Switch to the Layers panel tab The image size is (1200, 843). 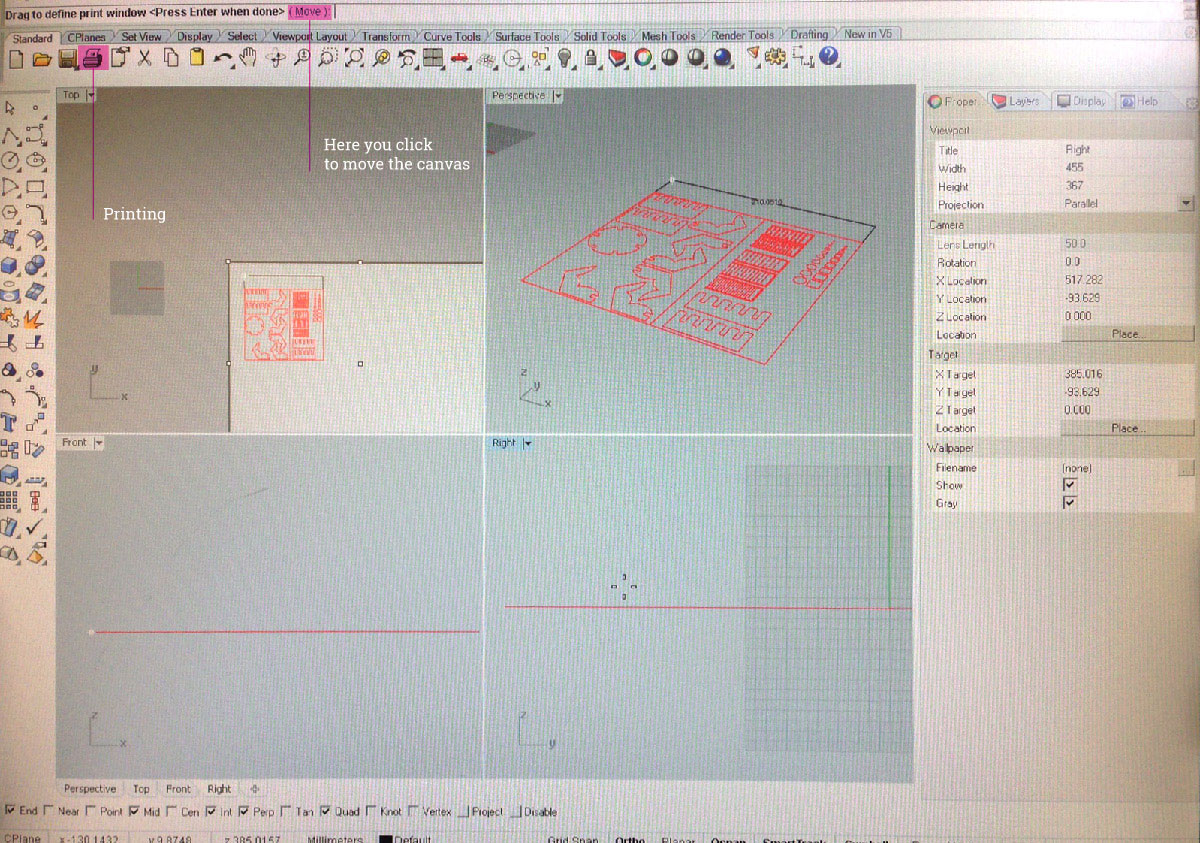click(x=1021, y=100)
